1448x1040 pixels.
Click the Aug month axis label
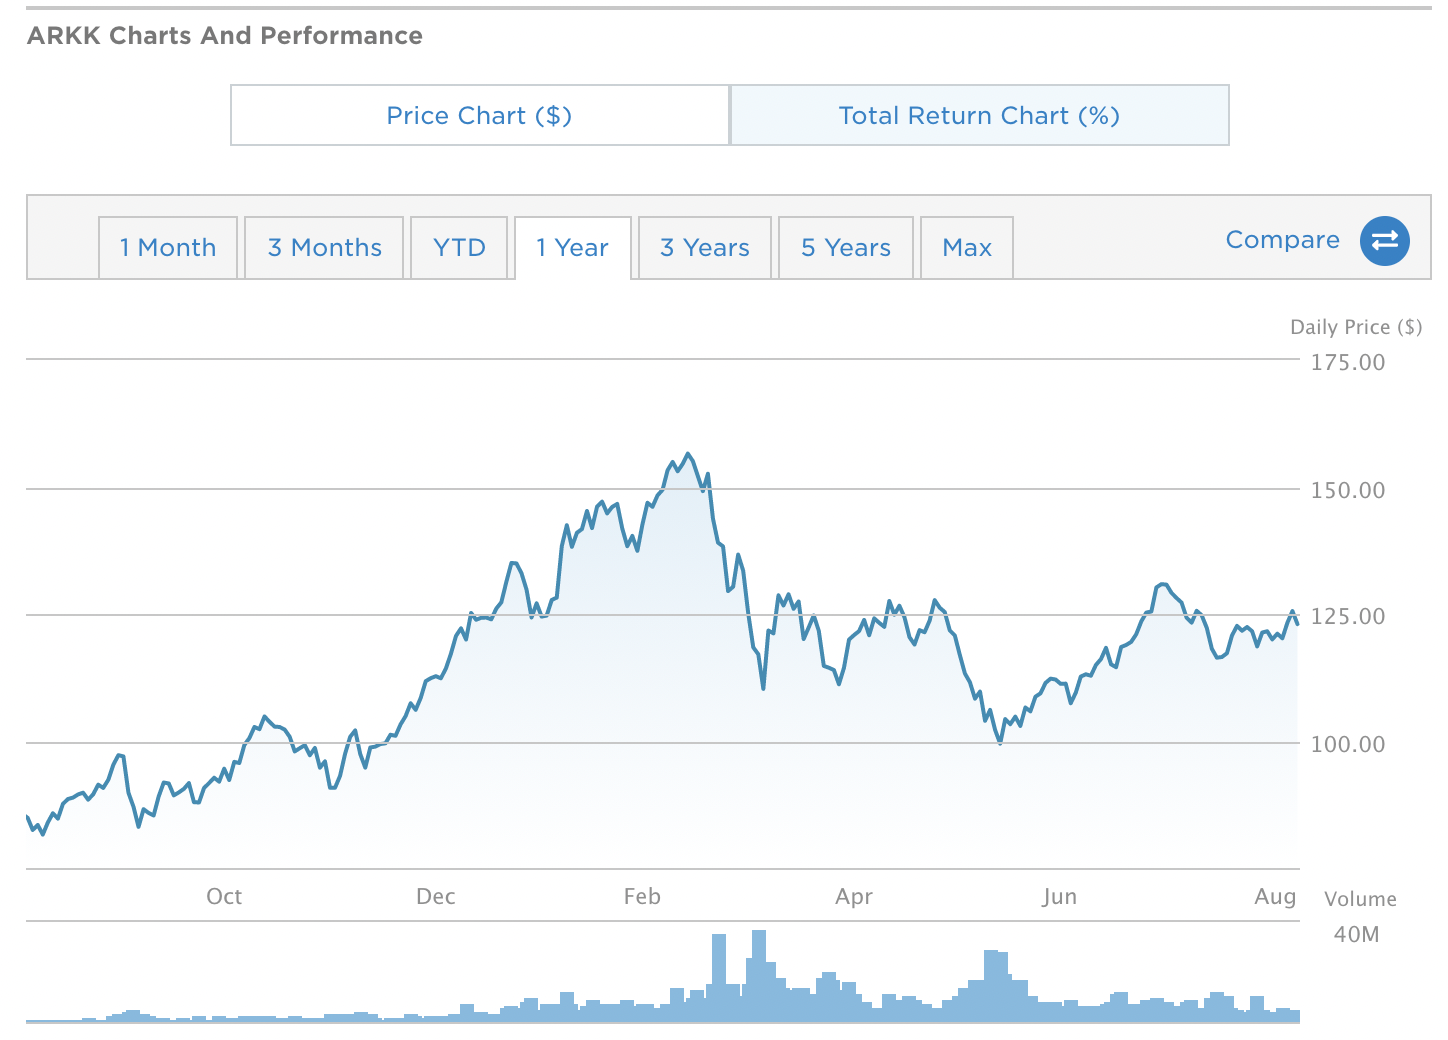coord(1275,897)
